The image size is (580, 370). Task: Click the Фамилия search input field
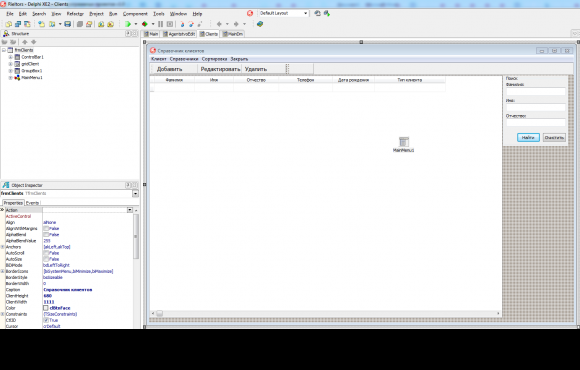point(536,91)
